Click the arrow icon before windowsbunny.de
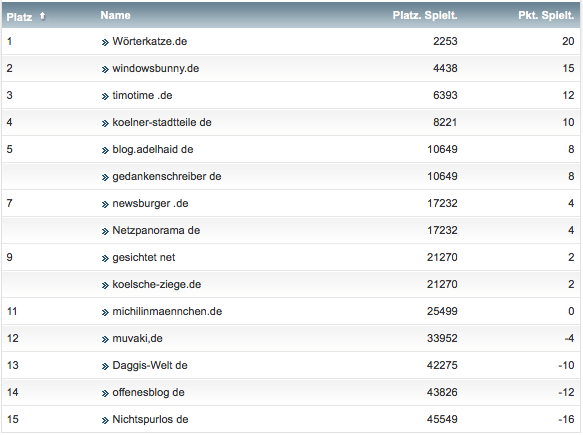This screenshot has width=583, height=435. pyautogui.click(x=105, y=70)
